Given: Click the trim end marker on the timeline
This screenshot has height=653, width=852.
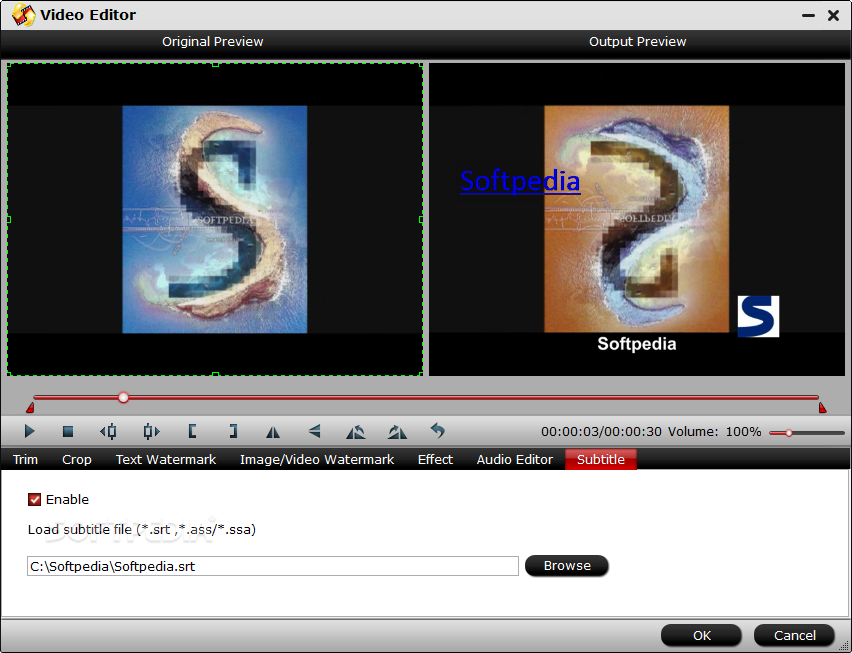Looking at the screenshot, I should [x=823, y=407].
